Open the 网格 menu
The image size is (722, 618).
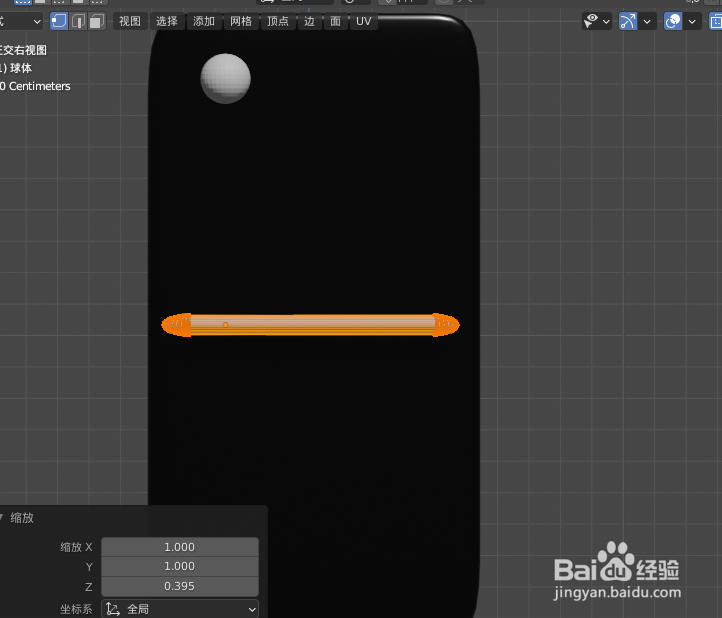coord(241,21)
